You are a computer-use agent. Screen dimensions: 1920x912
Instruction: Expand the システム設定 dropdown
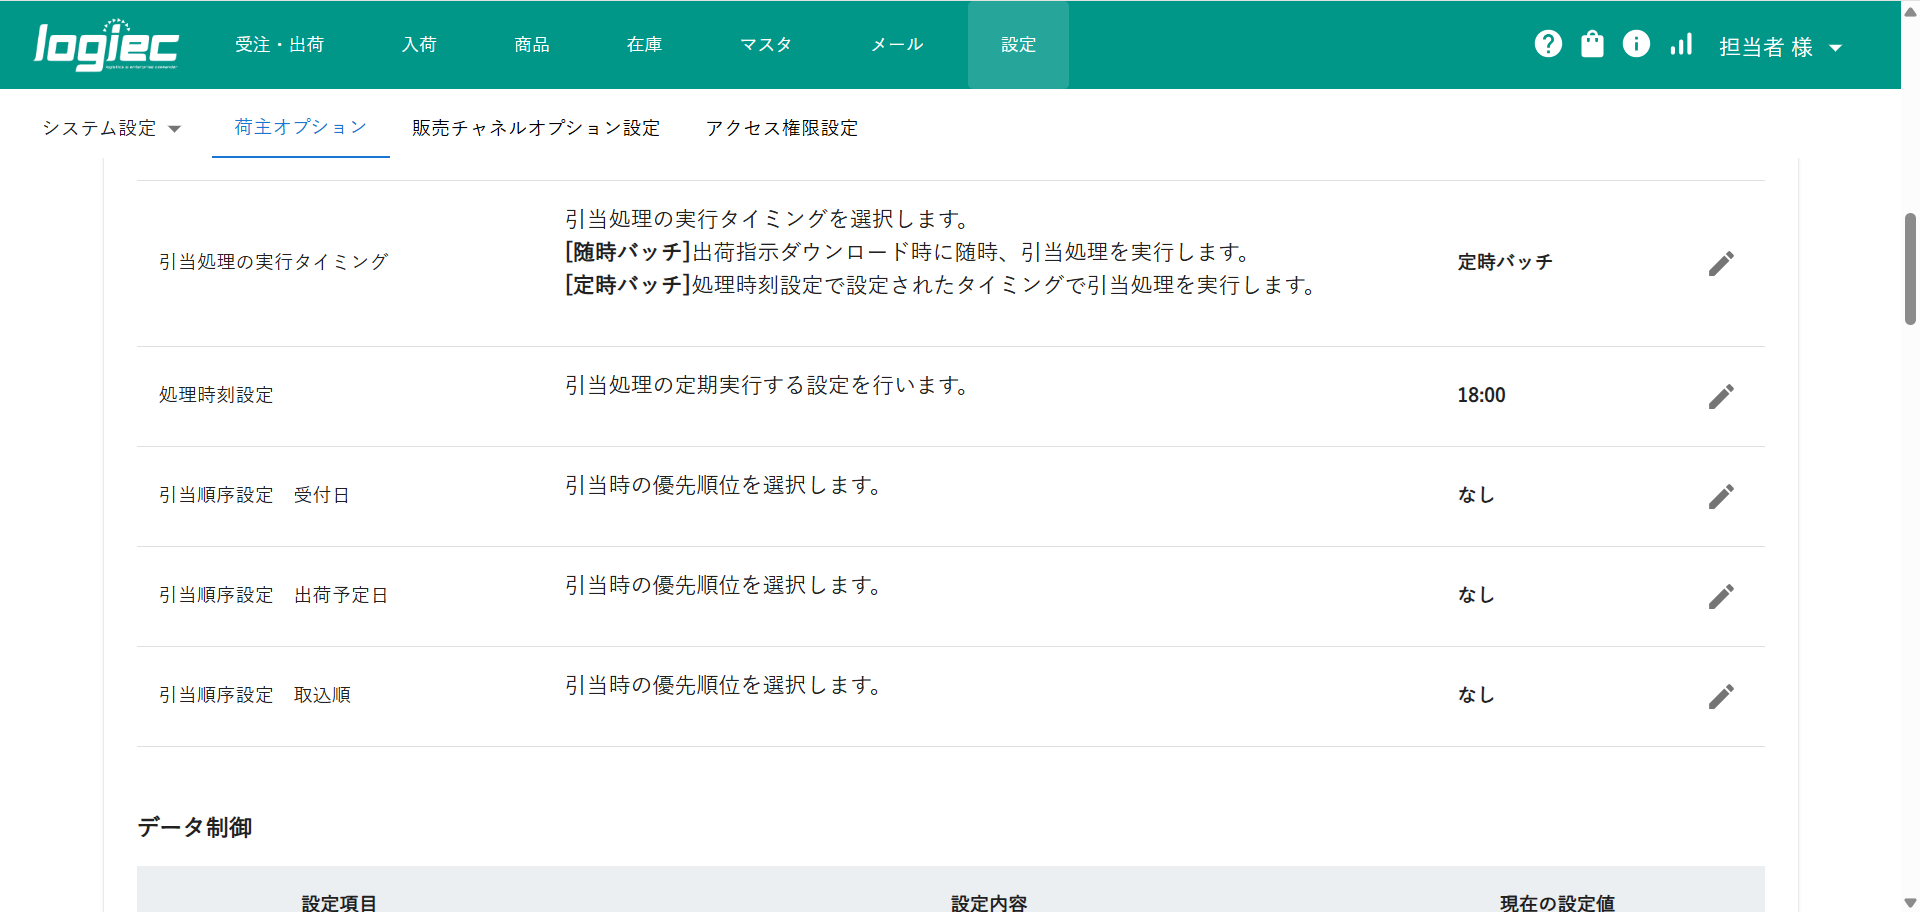tap(111, 128)
